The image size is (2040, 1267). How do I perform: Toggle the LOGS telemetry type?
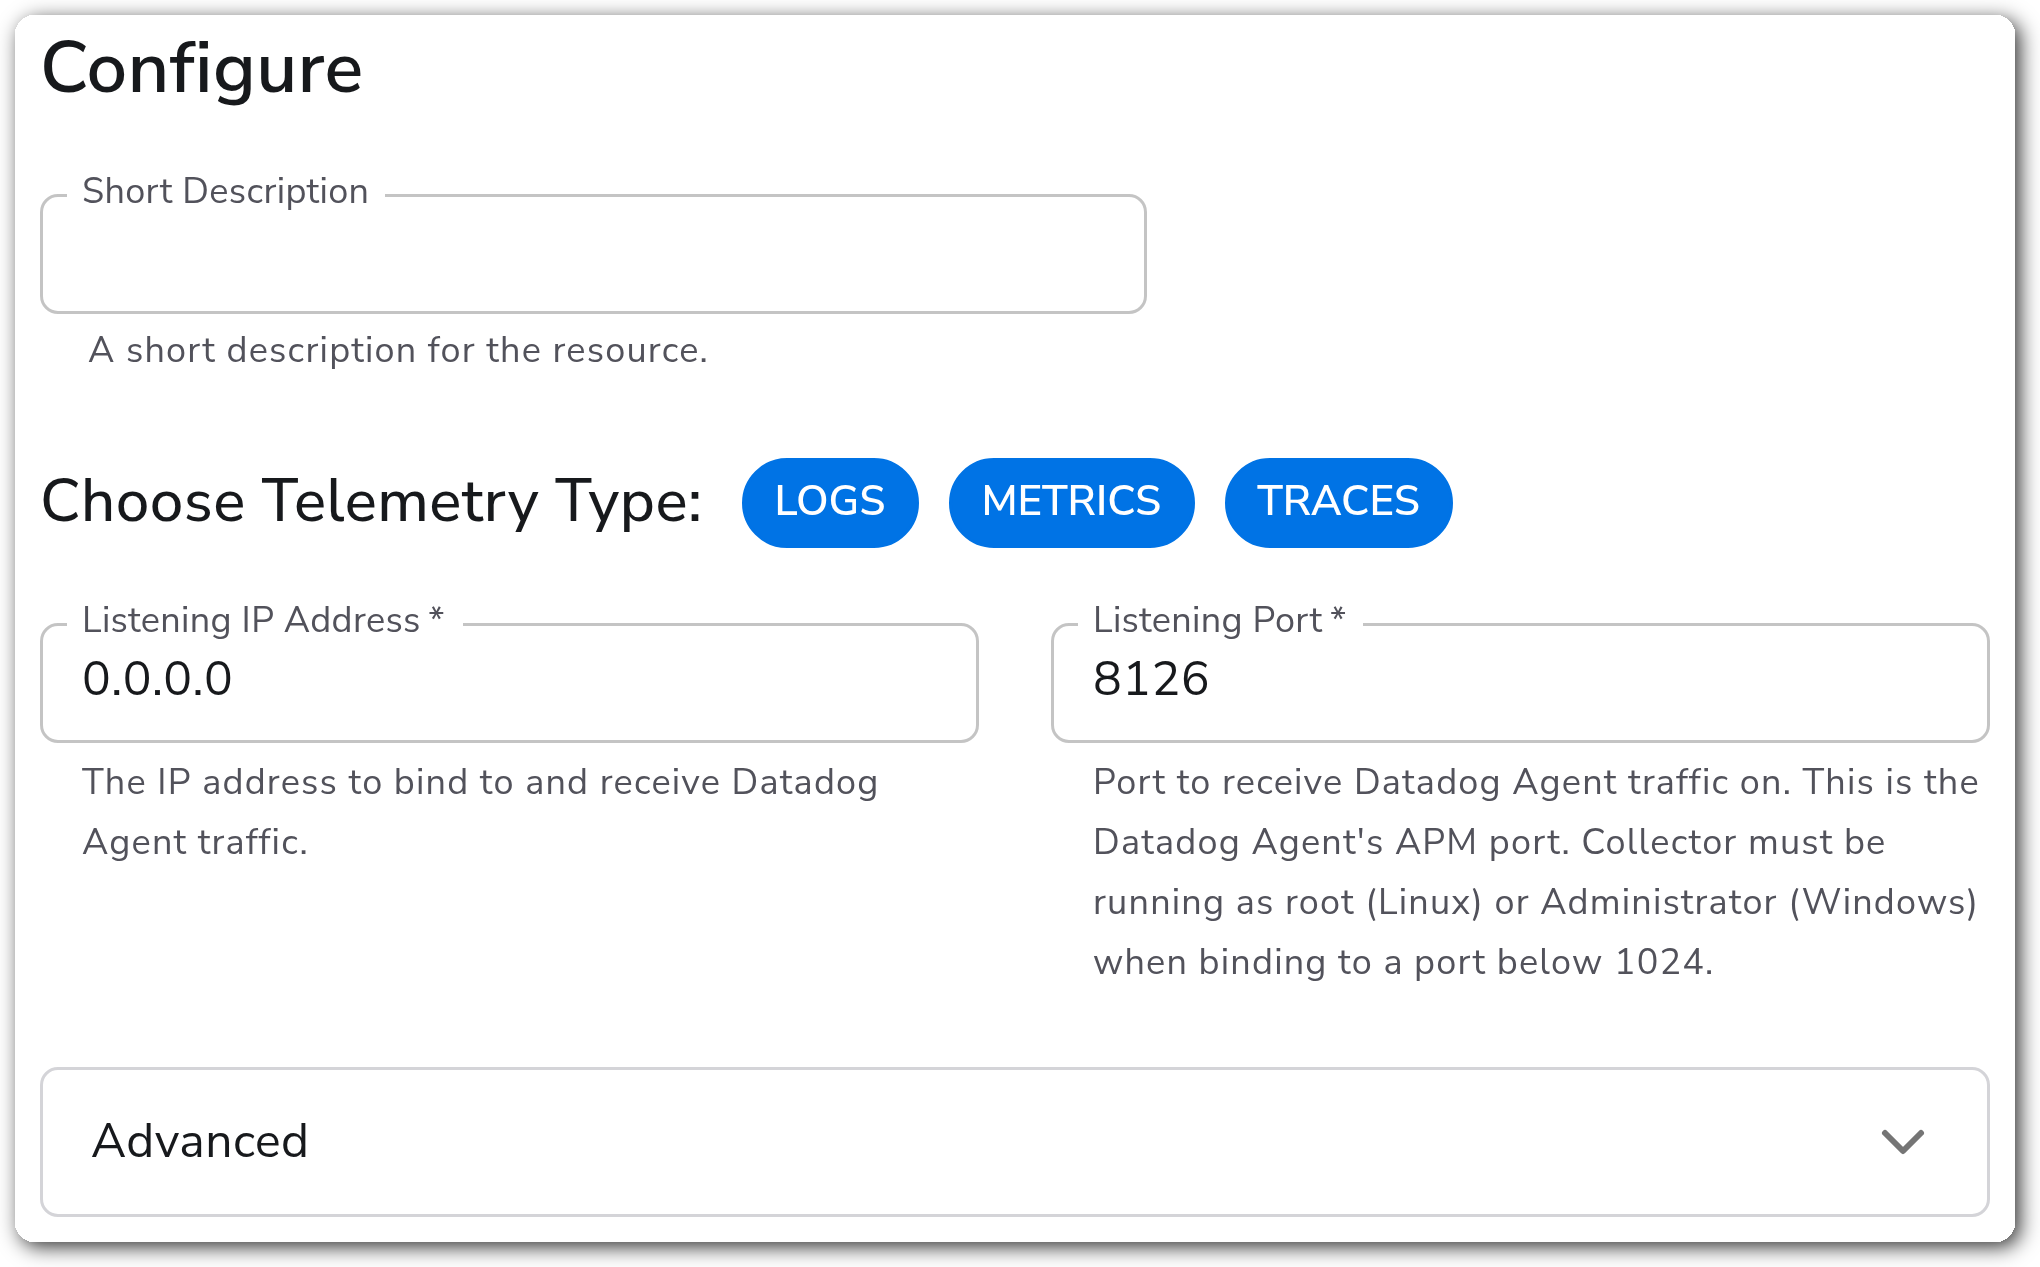coord(830,502)
